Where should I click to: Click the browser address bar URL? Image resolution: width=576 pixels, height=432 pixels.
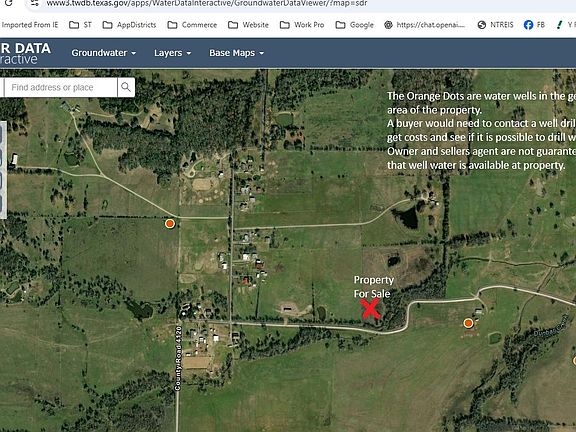click(206, 3)
